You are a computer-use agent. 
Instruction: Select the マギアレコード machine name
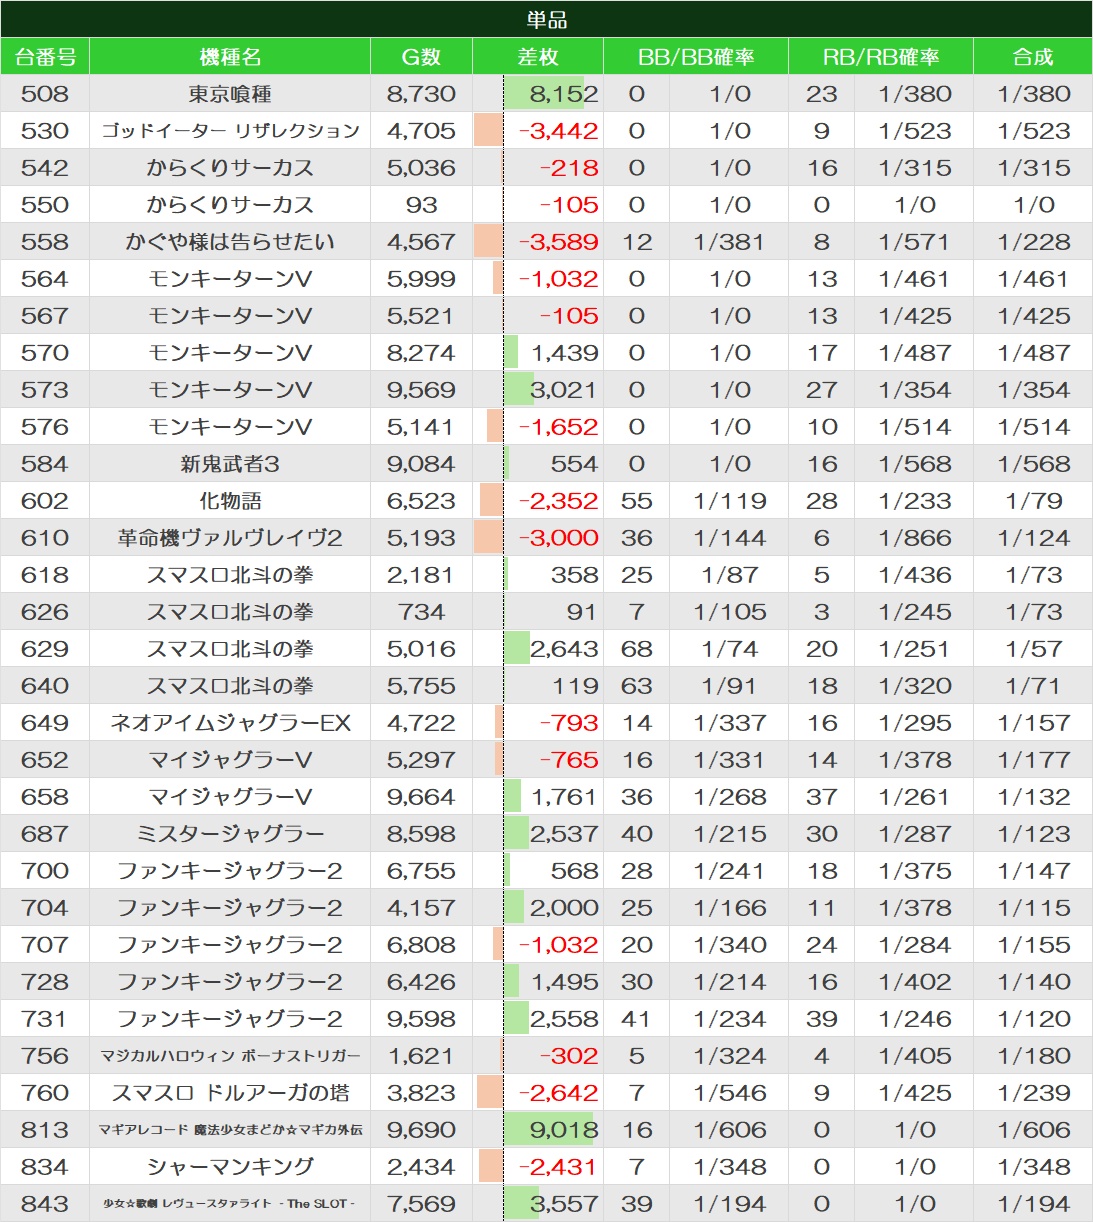tap(230, 1130)
